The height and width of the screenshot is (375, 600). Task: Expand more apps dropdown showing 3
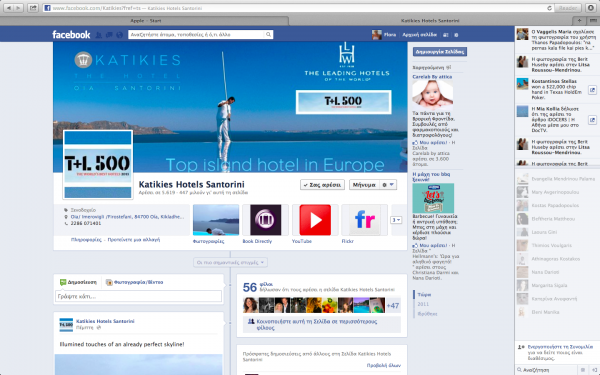click(x=396, y=220)
